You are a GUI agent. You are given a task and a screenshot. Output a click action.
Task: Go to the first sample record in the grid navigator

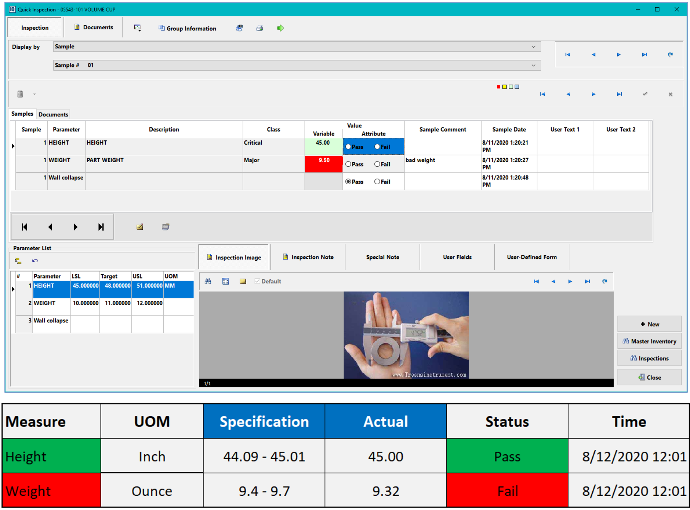click(x=25, y=227)
